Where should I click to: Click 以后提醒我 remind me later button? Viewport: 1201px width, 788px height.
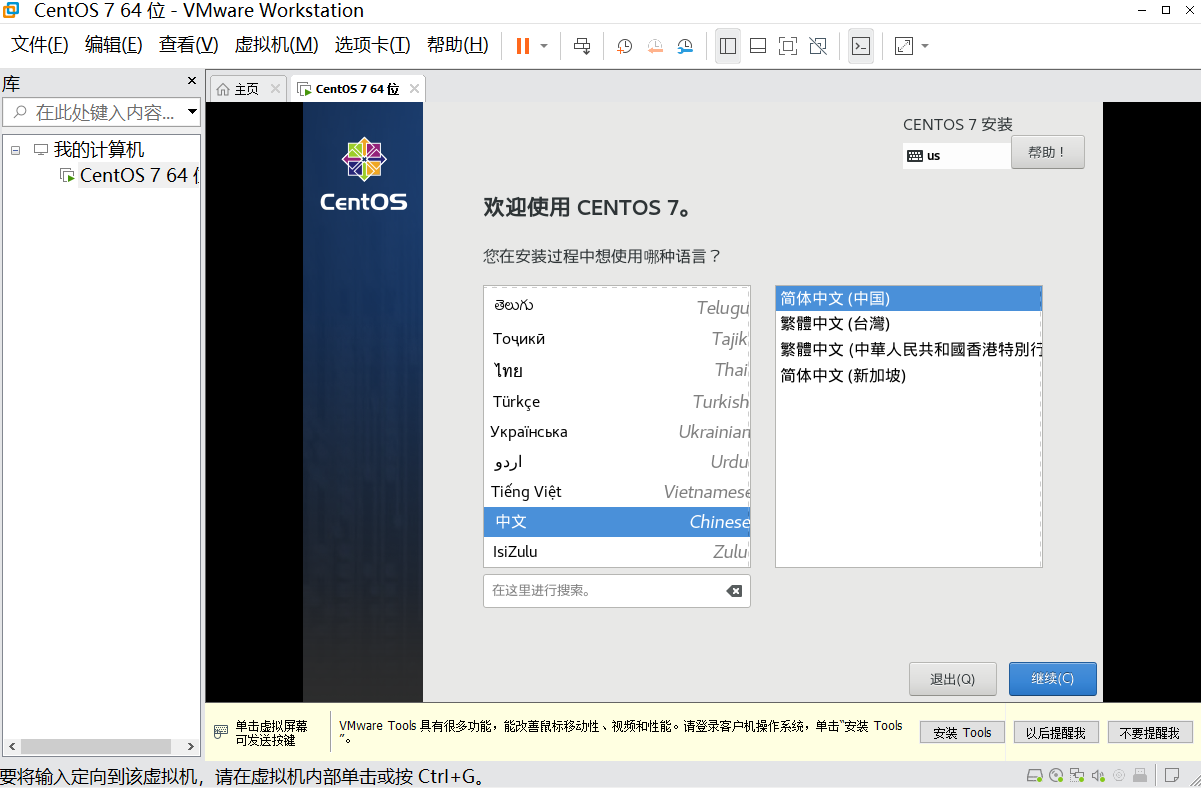(x=1056, y=732)
